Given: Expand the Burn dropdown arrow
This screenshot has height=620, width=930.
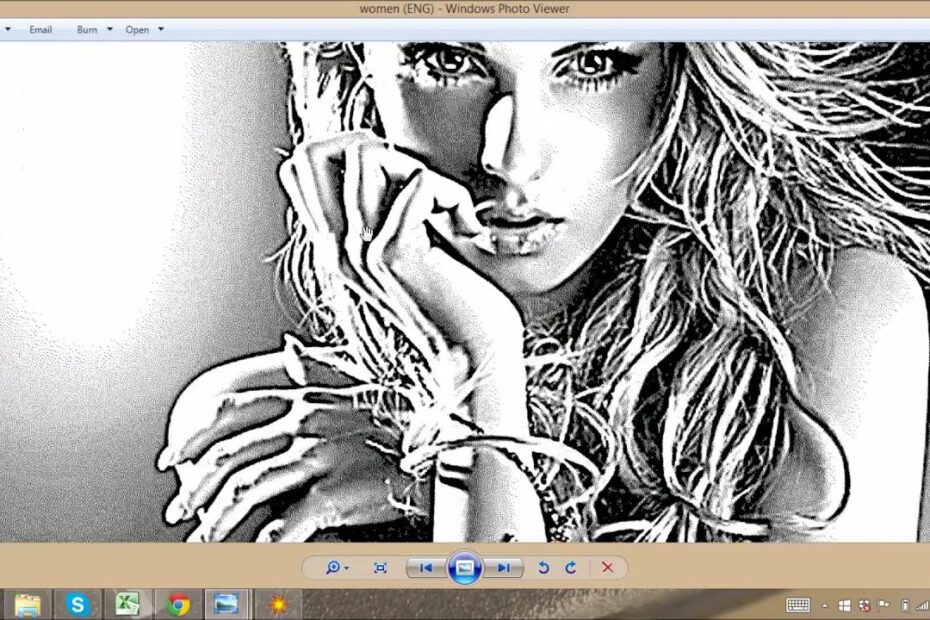Looking at the screenshot, I should [x=110, y=29].
